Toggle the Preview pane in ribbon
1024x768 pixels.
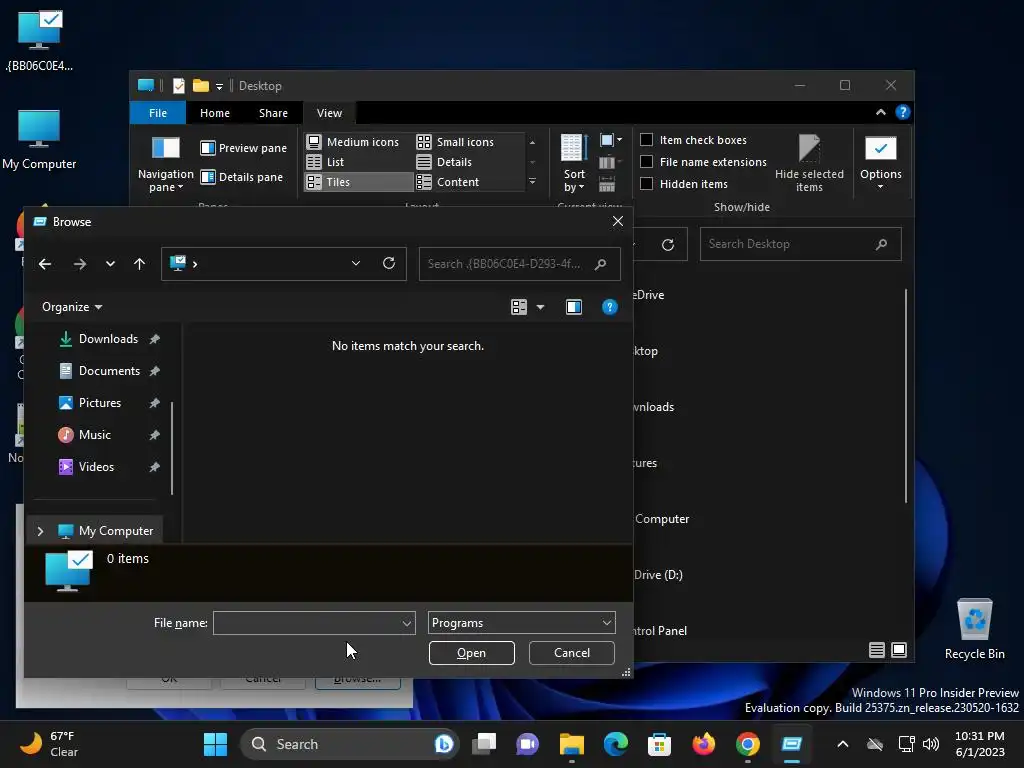coord(243,148)
